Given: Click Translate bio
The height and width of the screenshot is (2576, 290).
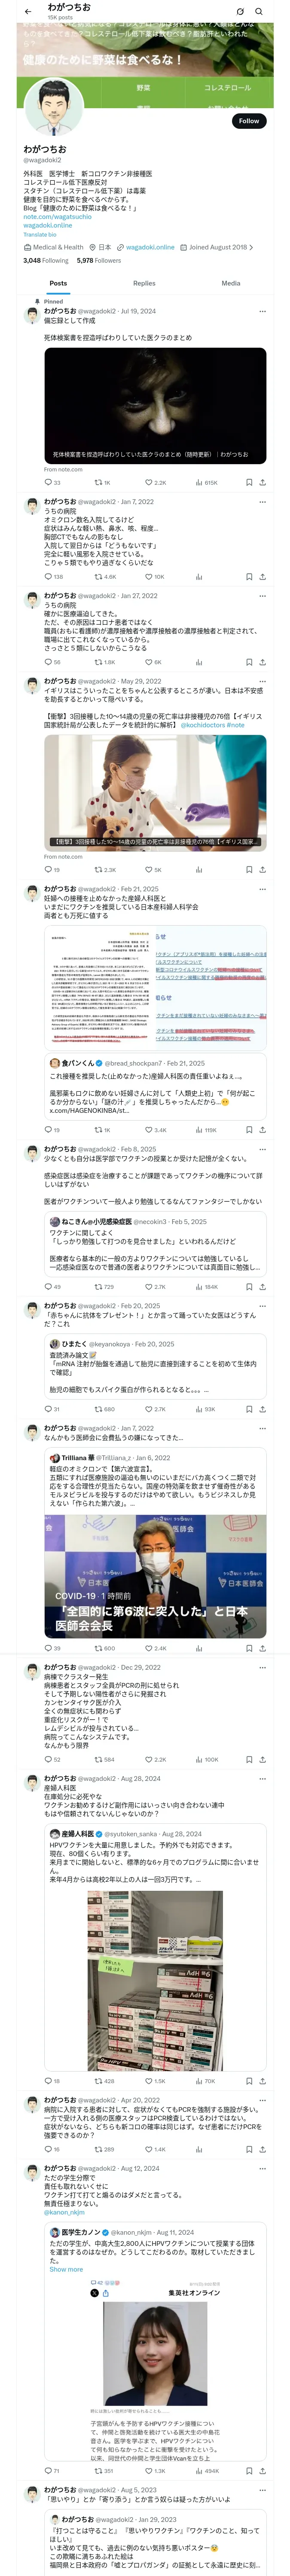Looking at the screenshot, I should 40,234.
